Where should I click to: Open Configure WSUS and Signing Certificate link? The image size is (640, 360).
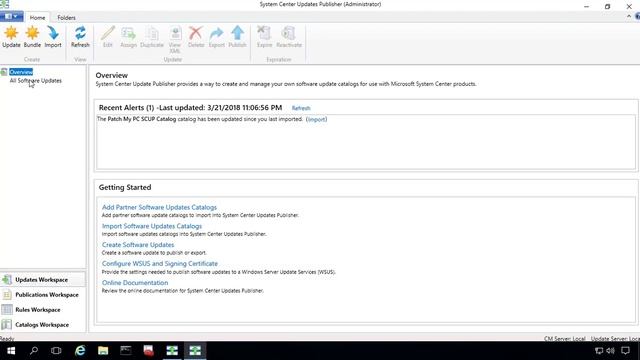pyautogui.click(x=160, y=263)
